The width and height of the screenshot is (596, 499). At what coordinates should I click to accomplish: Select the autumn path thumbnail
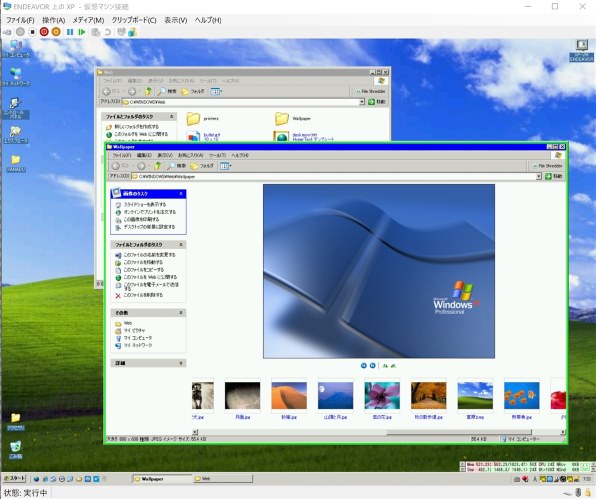(428, 396)
